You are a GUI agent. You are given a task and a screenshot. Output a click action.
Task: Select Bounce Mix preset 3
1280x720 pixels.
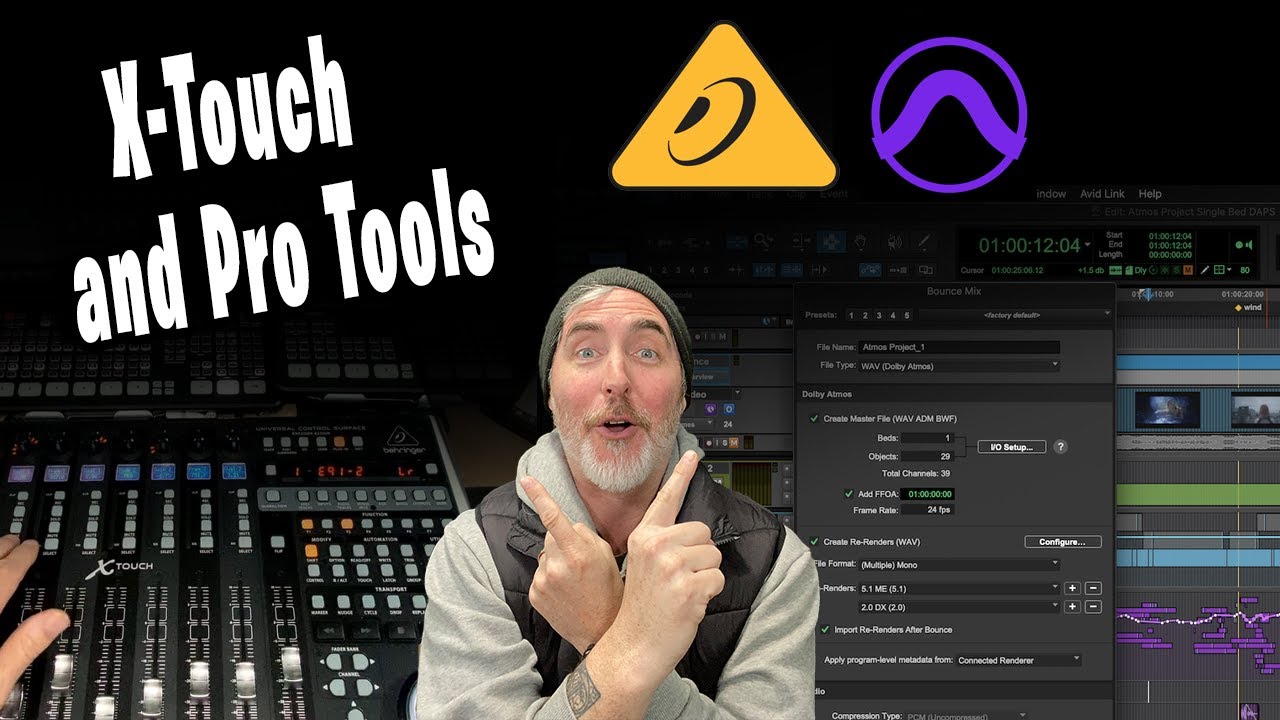(880, 315)
